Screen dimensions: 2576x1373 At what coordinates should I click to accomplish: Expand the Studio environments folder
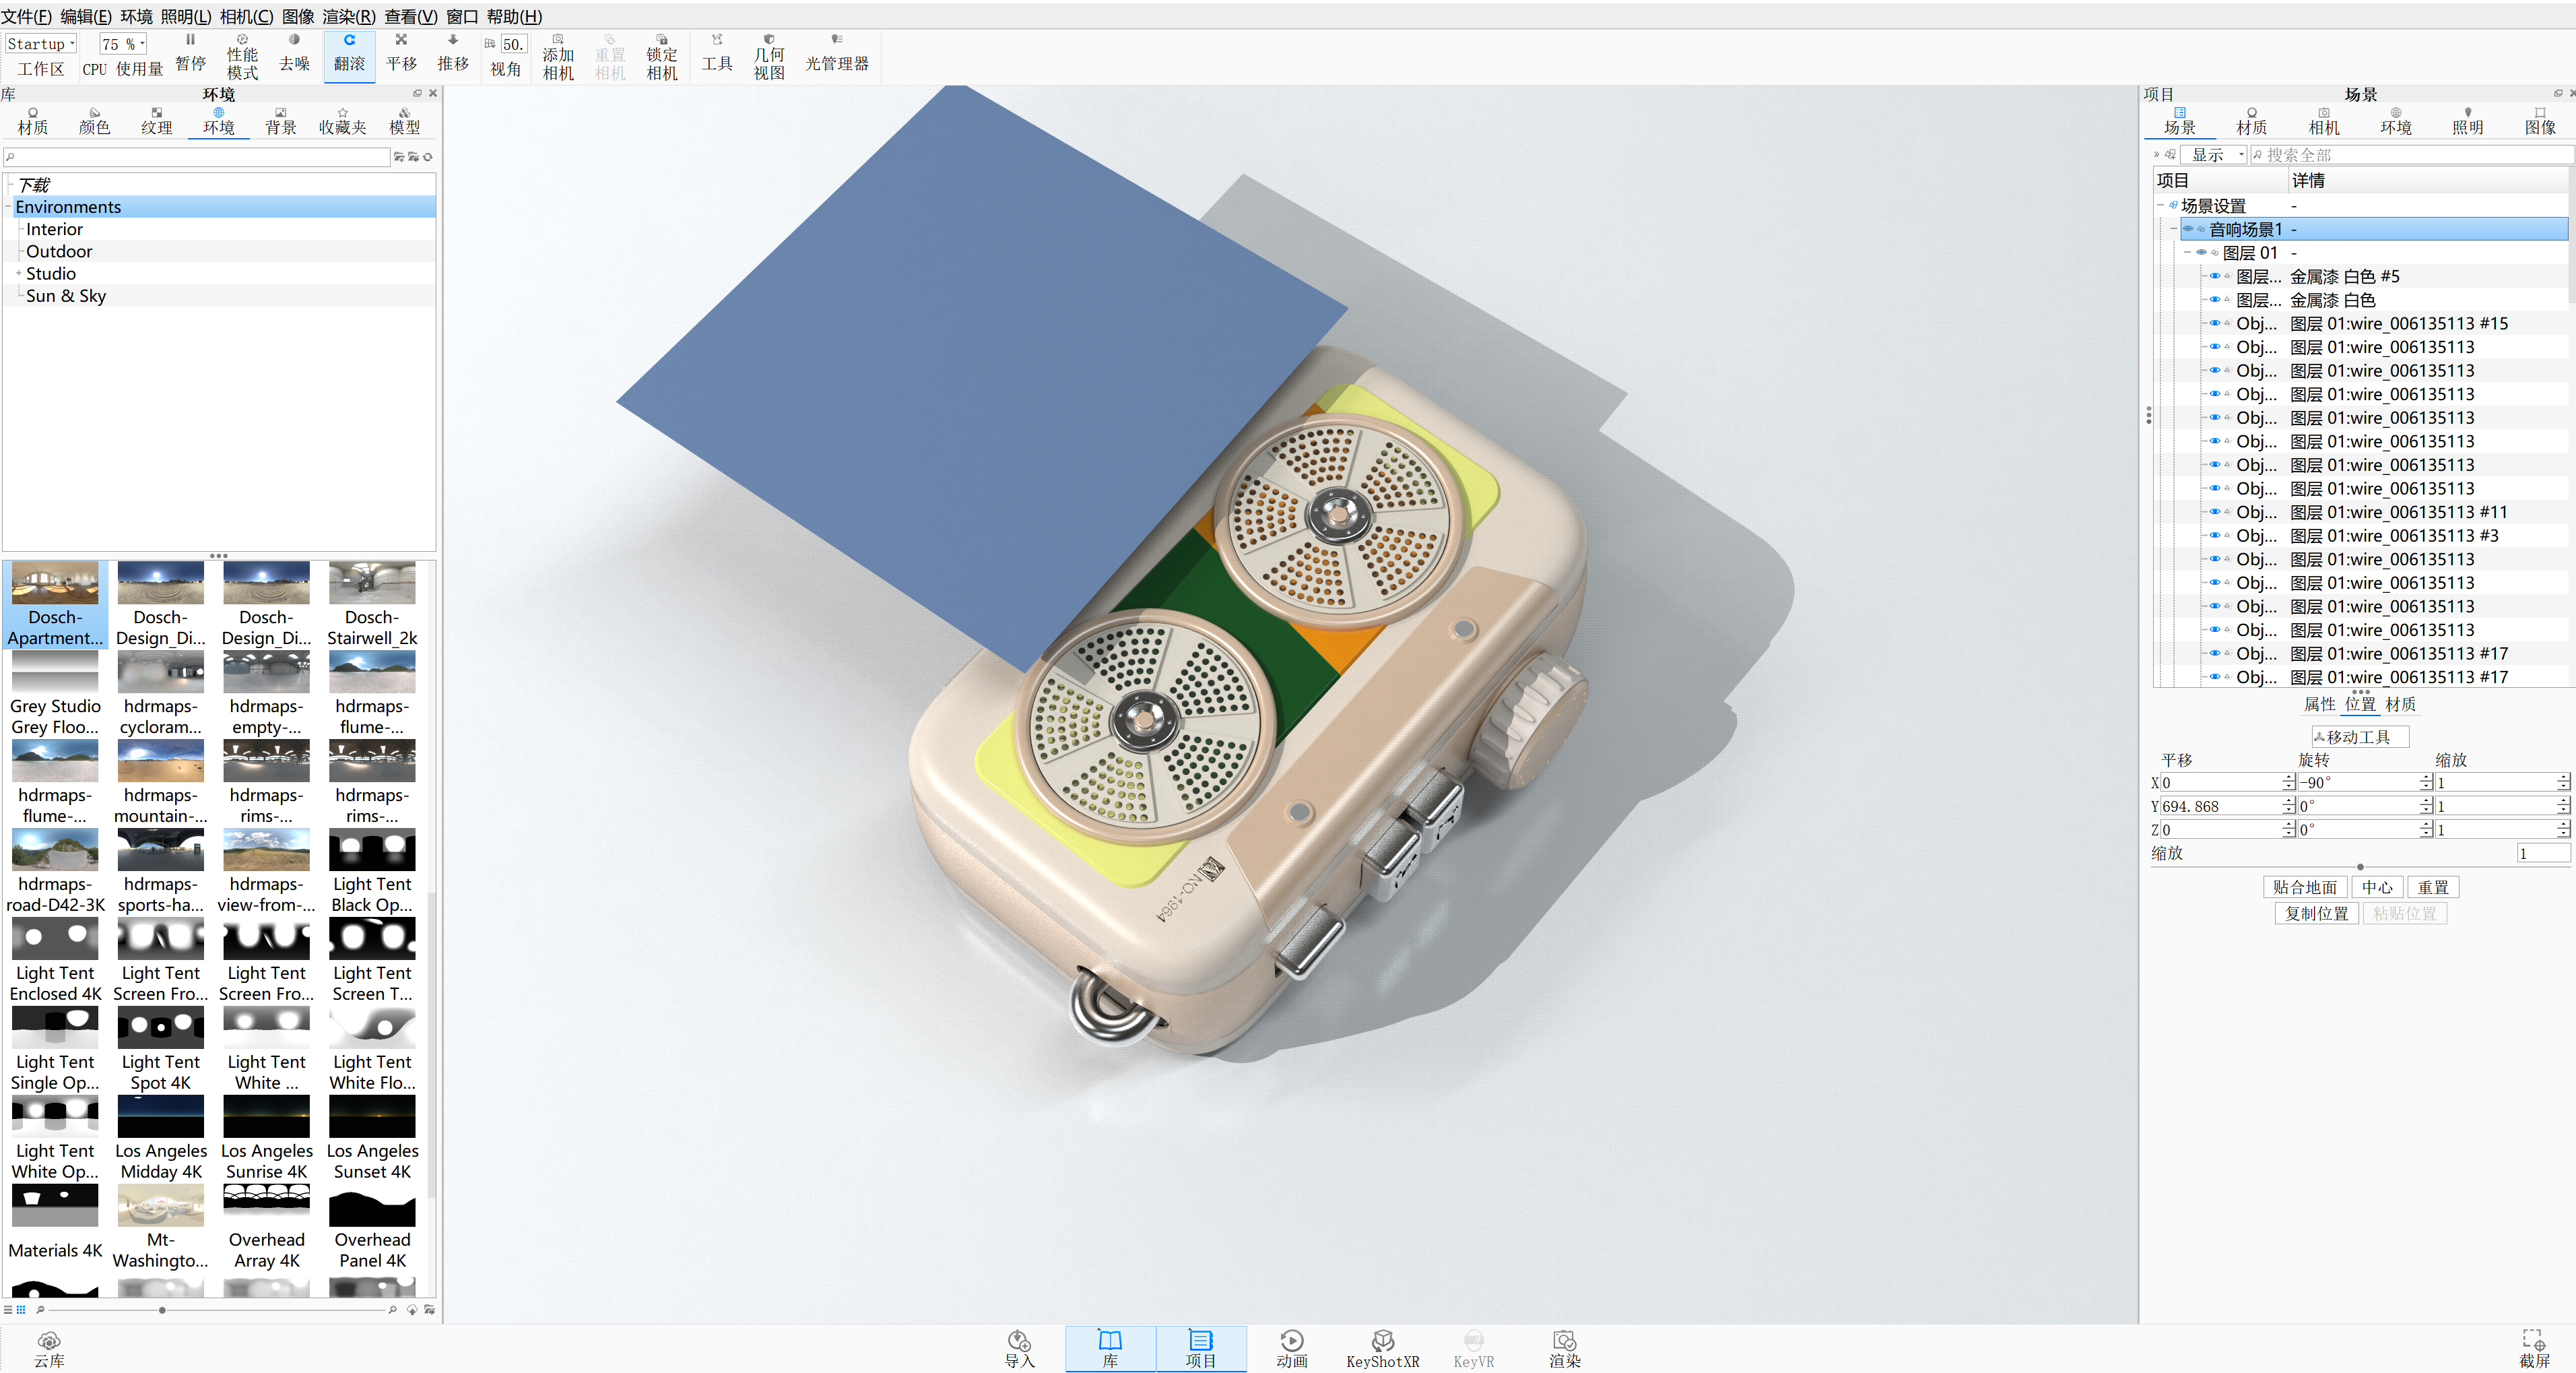pos(18,274)
